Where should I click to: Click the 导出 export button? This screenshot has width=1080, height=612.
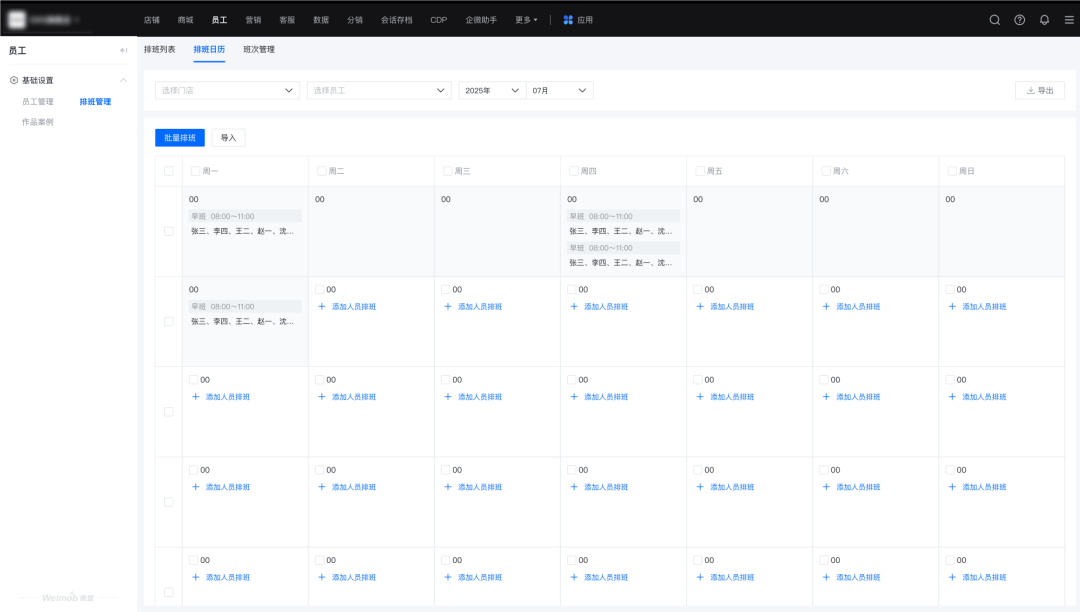point(1039,90)
